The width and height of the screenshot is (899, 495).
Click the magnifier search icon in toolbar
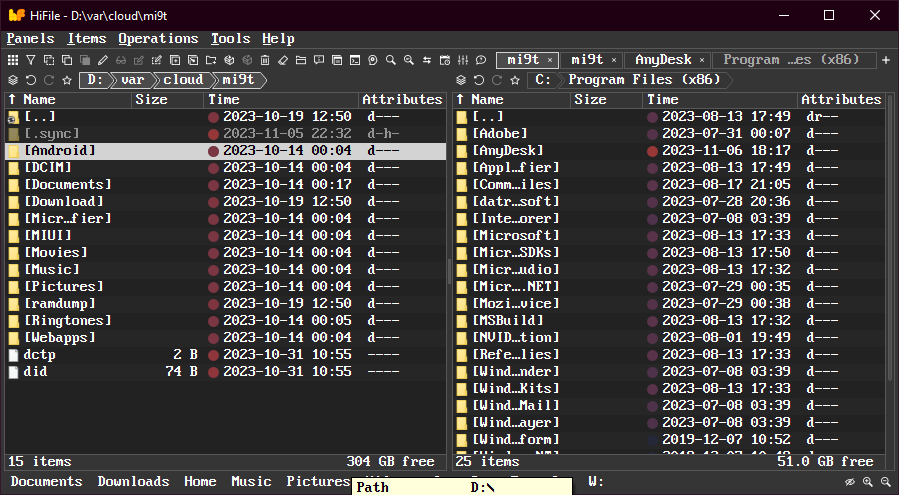tap(391, 60)
